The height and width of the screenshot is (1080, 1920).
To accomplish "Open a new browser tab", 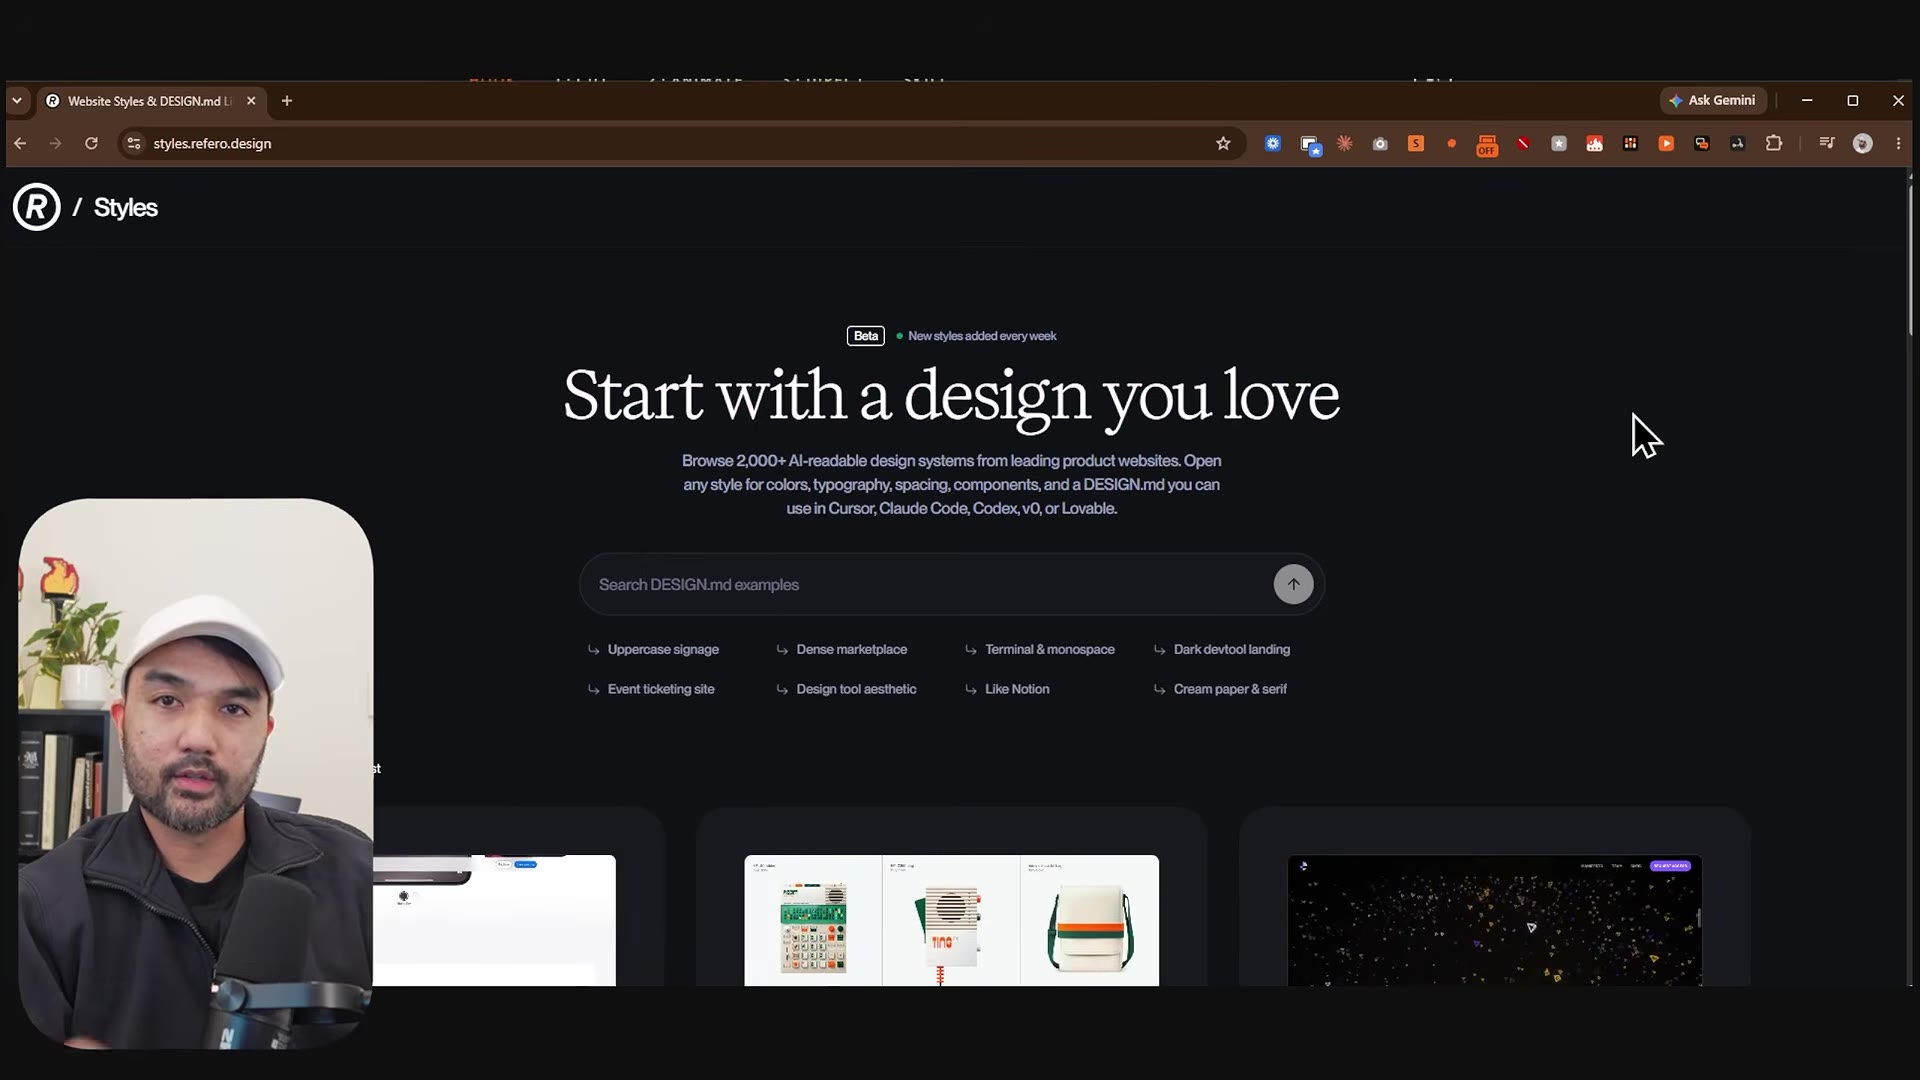I will (287, 101).
